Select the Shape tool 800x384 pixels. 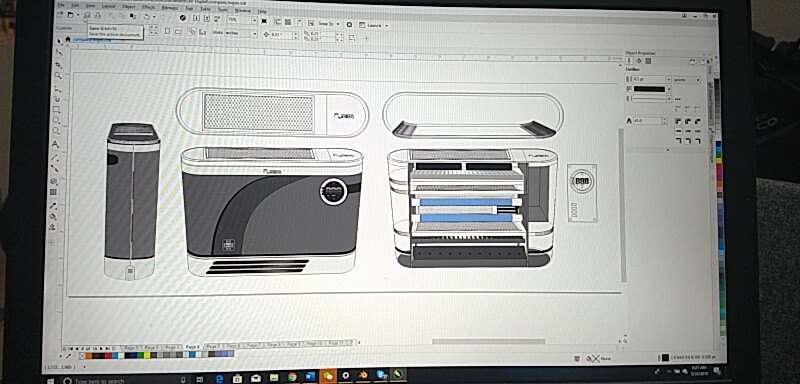(60, 53)
